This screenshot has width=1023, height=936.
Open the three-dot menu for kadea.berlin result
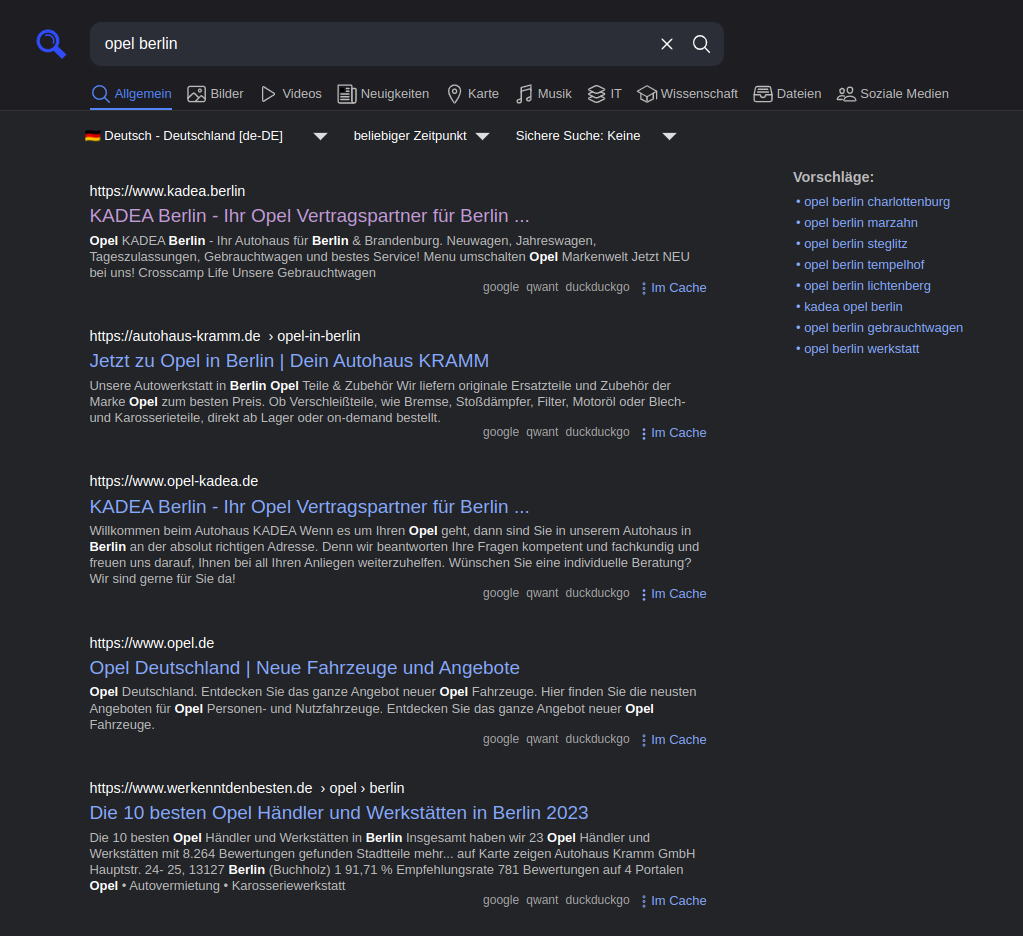coord(644,288)
